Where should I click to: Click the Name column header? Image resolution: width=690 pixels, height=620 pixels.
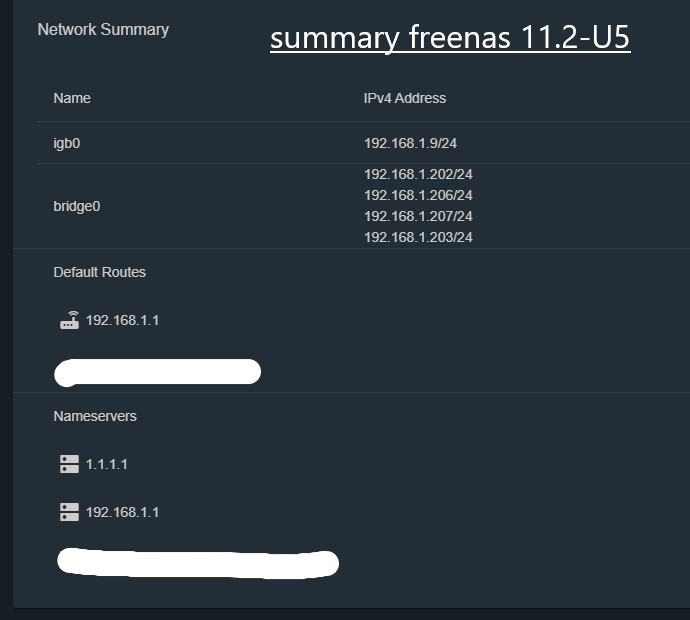[x=72, y=98]
